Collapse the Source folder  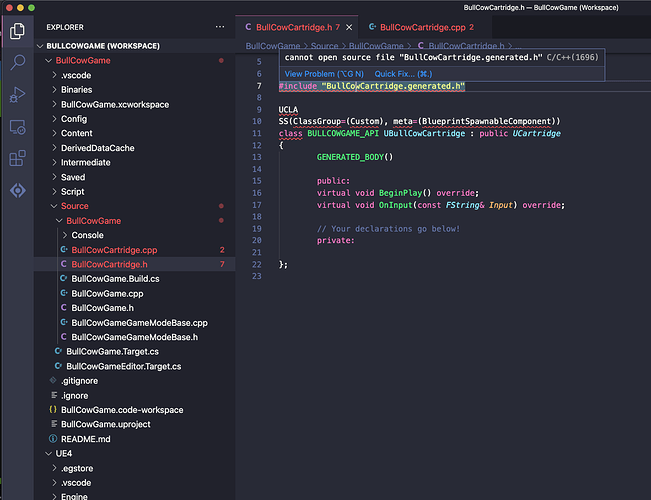pos(75,206)
